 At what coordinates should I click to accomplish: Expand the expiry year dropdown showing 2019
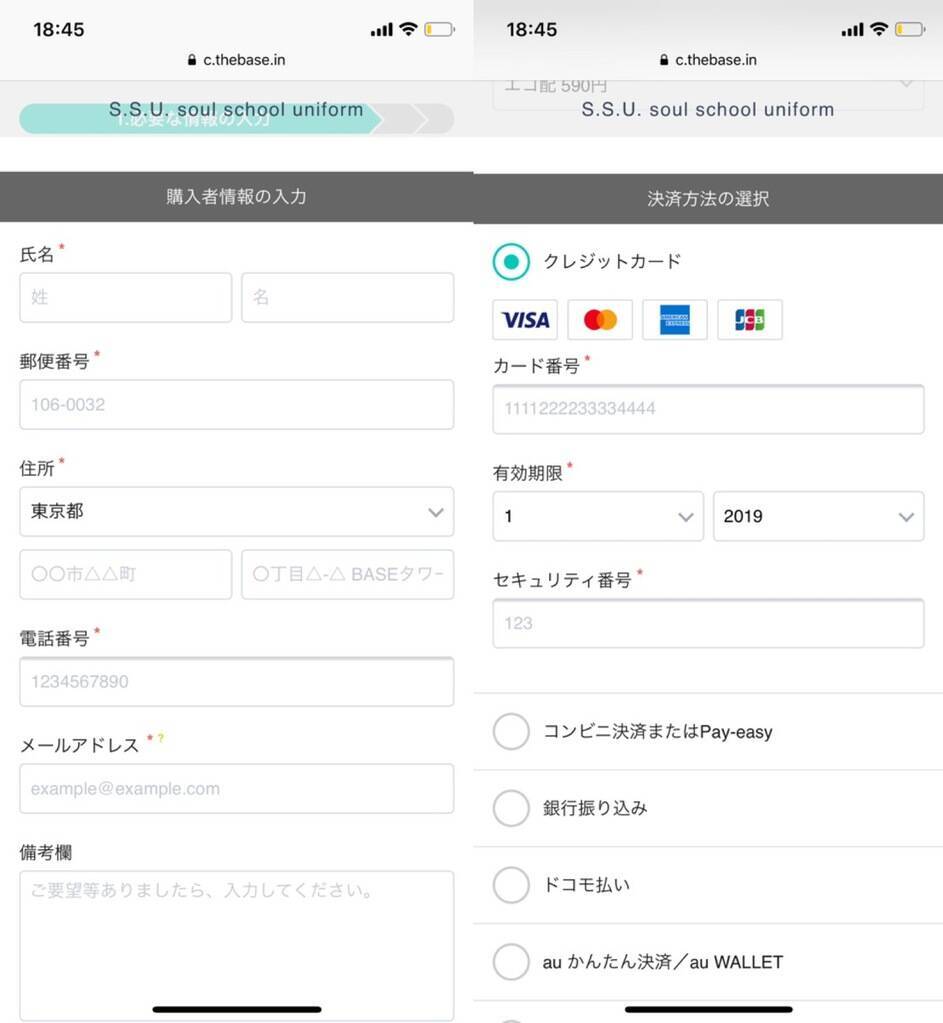818,517
